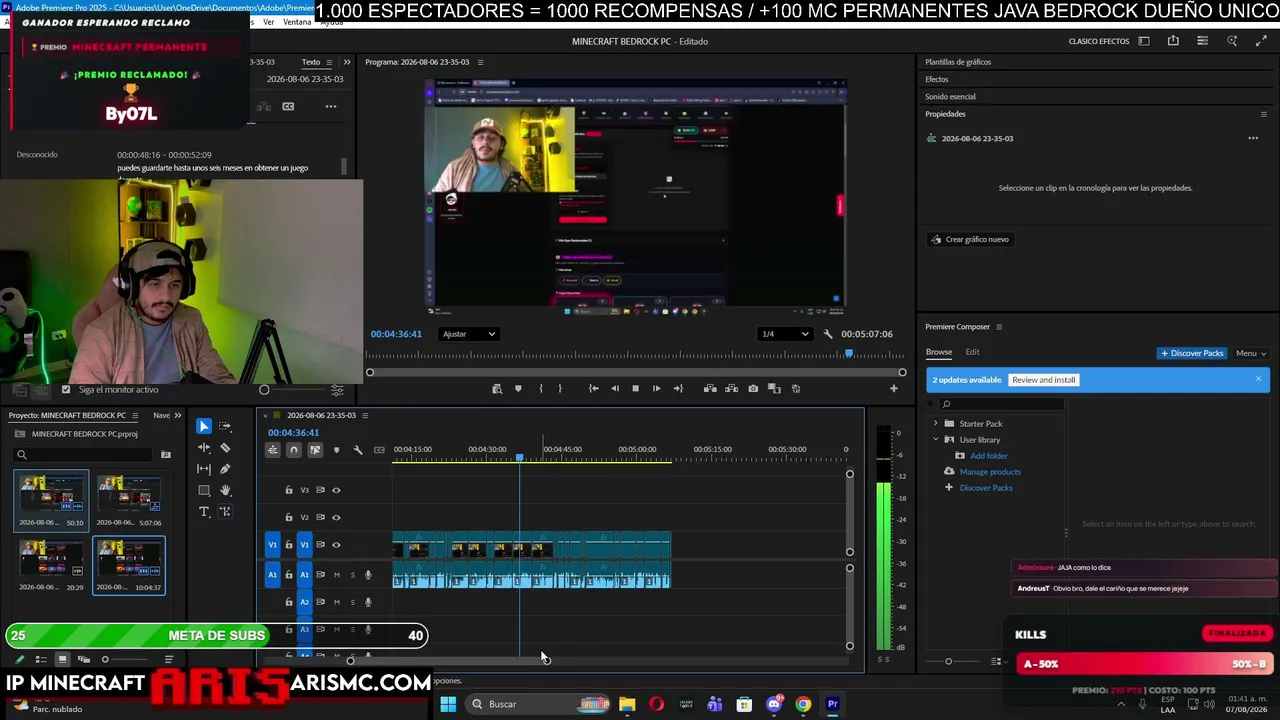Go to Out point
Viewport: 1280px width, 720px height.
tap(678, 389)
